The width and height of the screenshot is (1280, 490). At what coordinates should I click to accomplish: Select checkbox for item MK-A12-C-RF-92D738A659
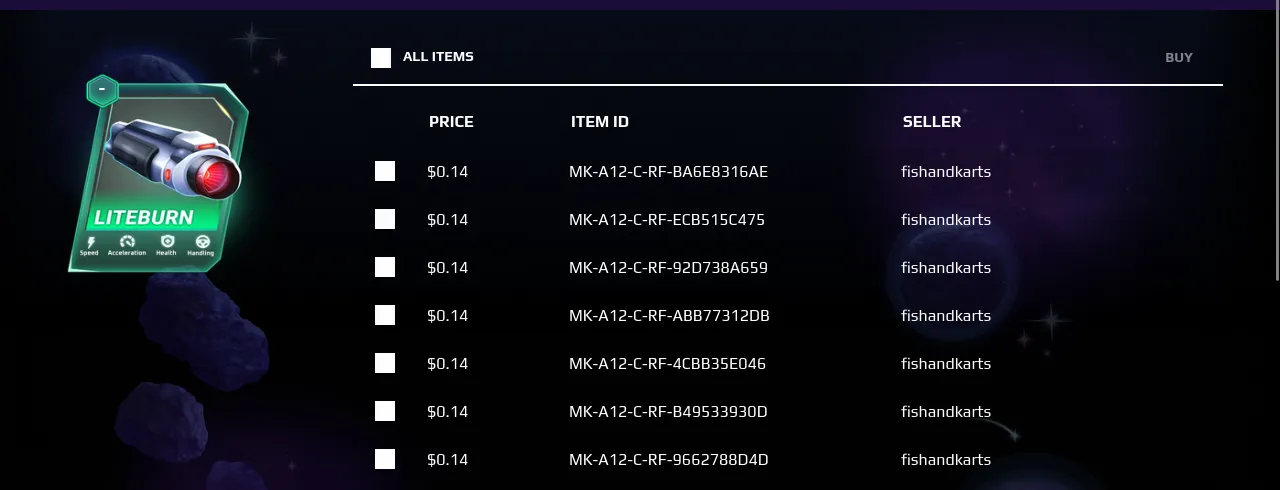pyautogui.click(x=385, y=267)
